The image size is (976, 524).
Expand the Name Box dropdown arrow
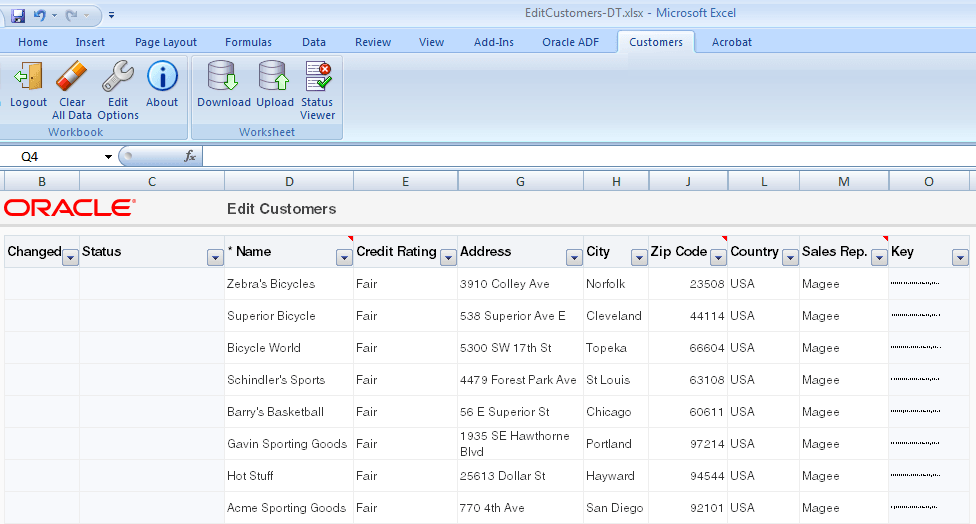click(x=108, y=157)
